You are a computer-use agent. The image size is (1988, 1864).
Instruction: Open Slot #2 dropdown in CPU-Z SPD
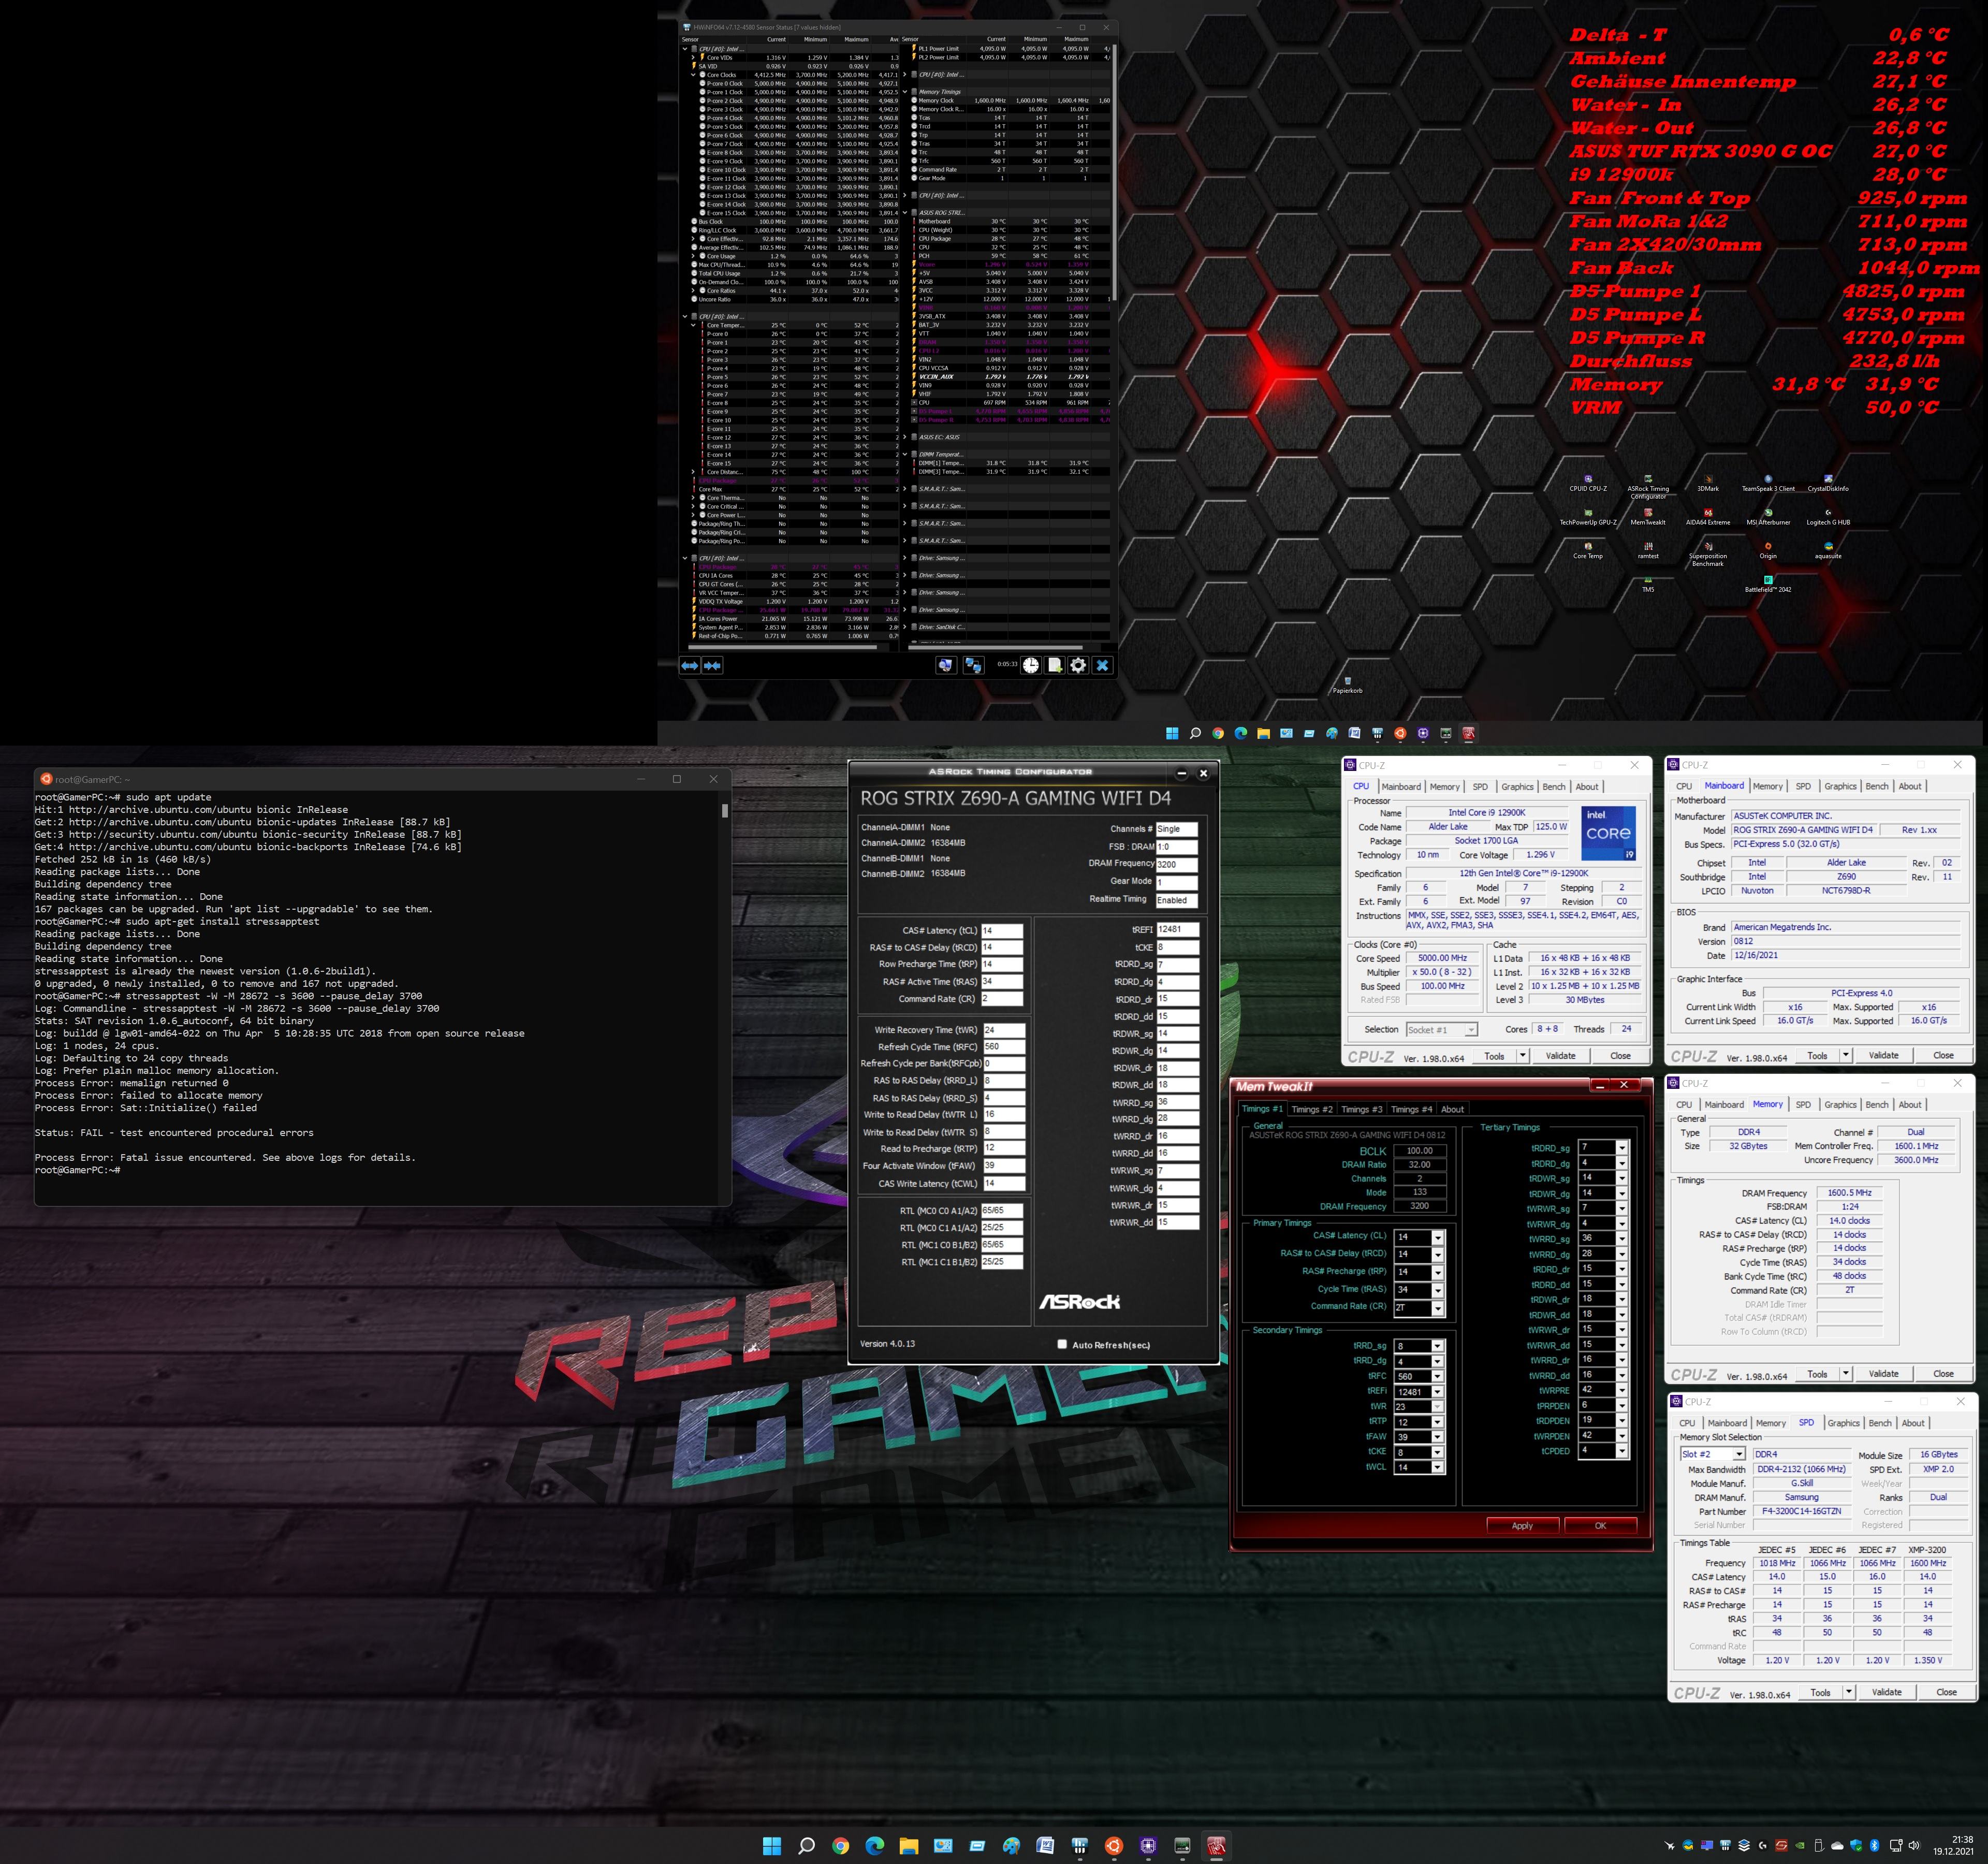(1739, 1454)
